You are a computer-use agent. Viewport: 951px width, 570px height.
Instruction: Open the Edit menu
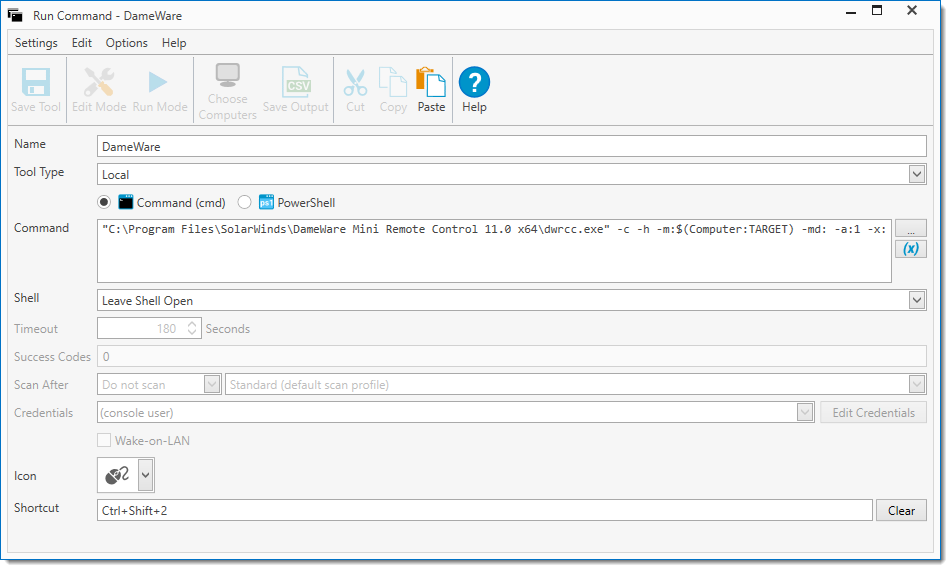tap(82, 42)
